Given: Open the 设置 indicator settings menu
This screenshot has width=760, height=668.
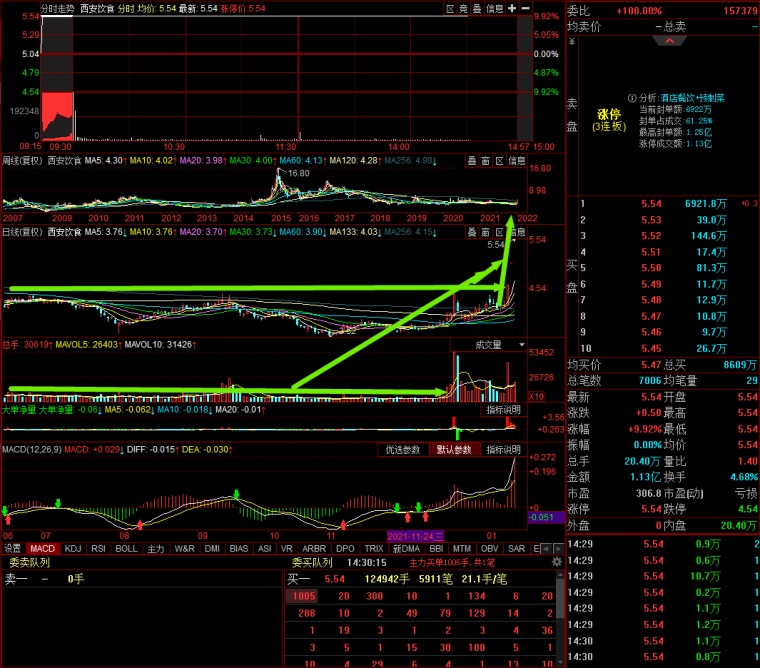Looking at the screenshot, I should (x=12, y=548).
